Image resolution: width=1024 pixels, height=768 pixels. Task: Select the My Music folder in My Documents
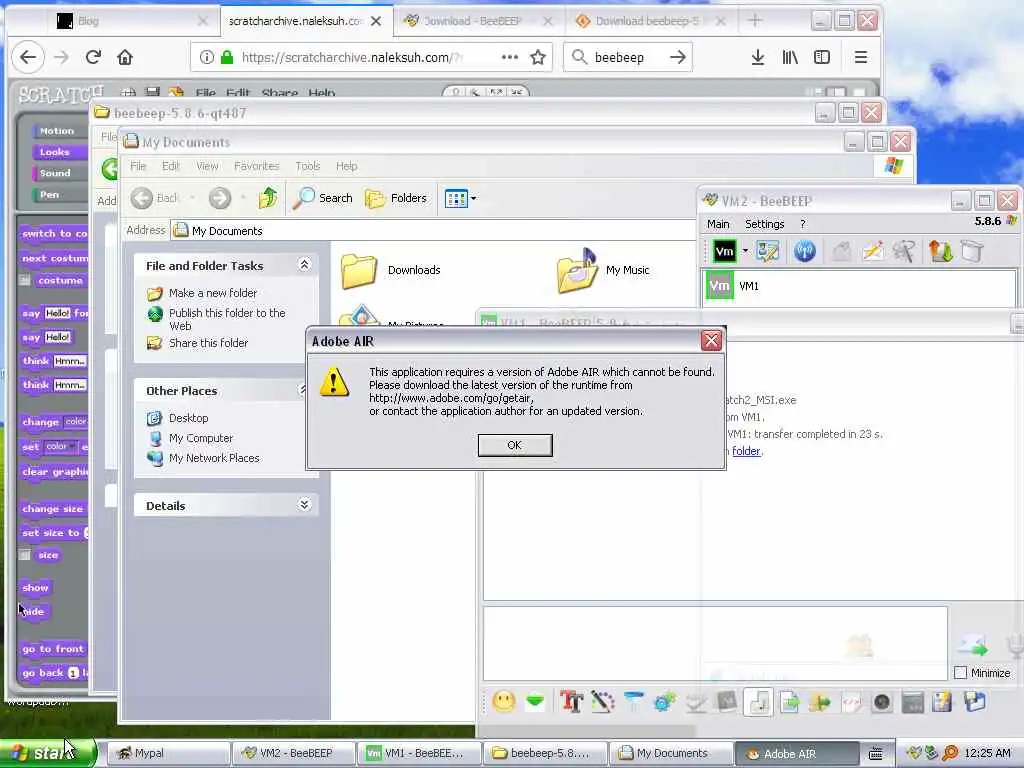(x=603, y=270)
